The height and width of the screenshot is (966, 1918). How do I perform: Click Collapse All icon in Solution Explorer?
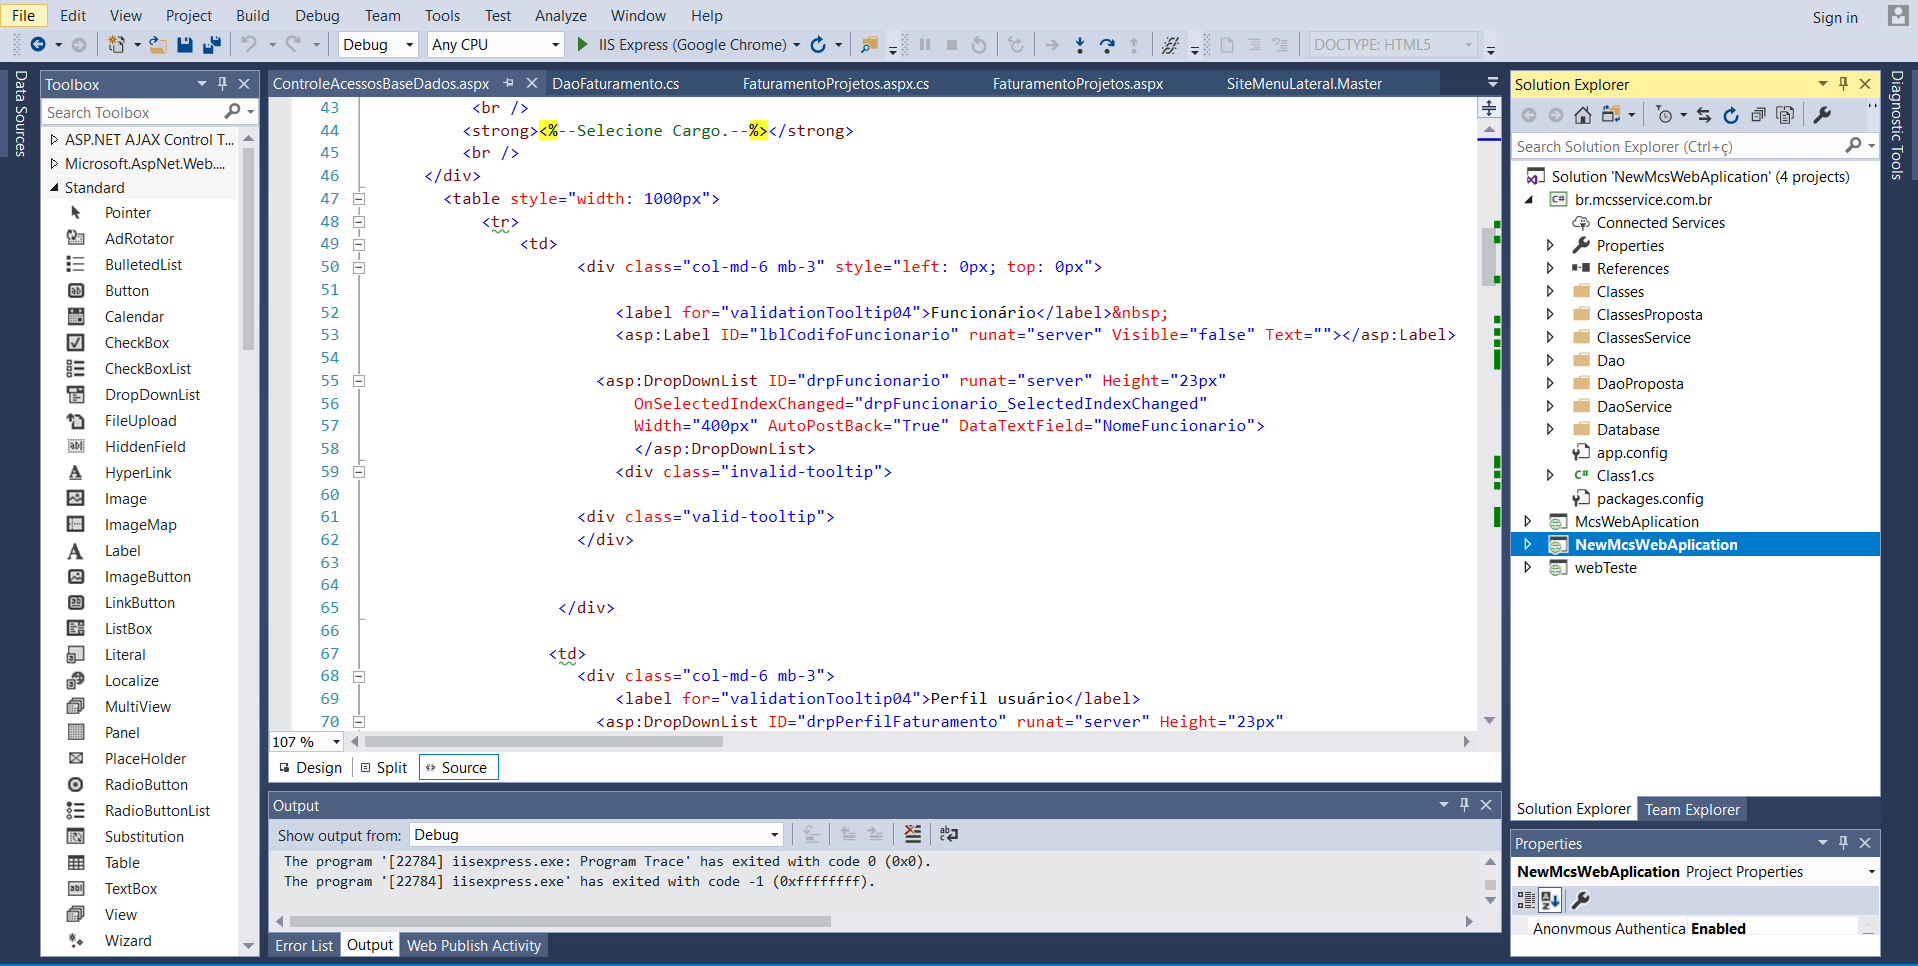tap(1758, 115)
